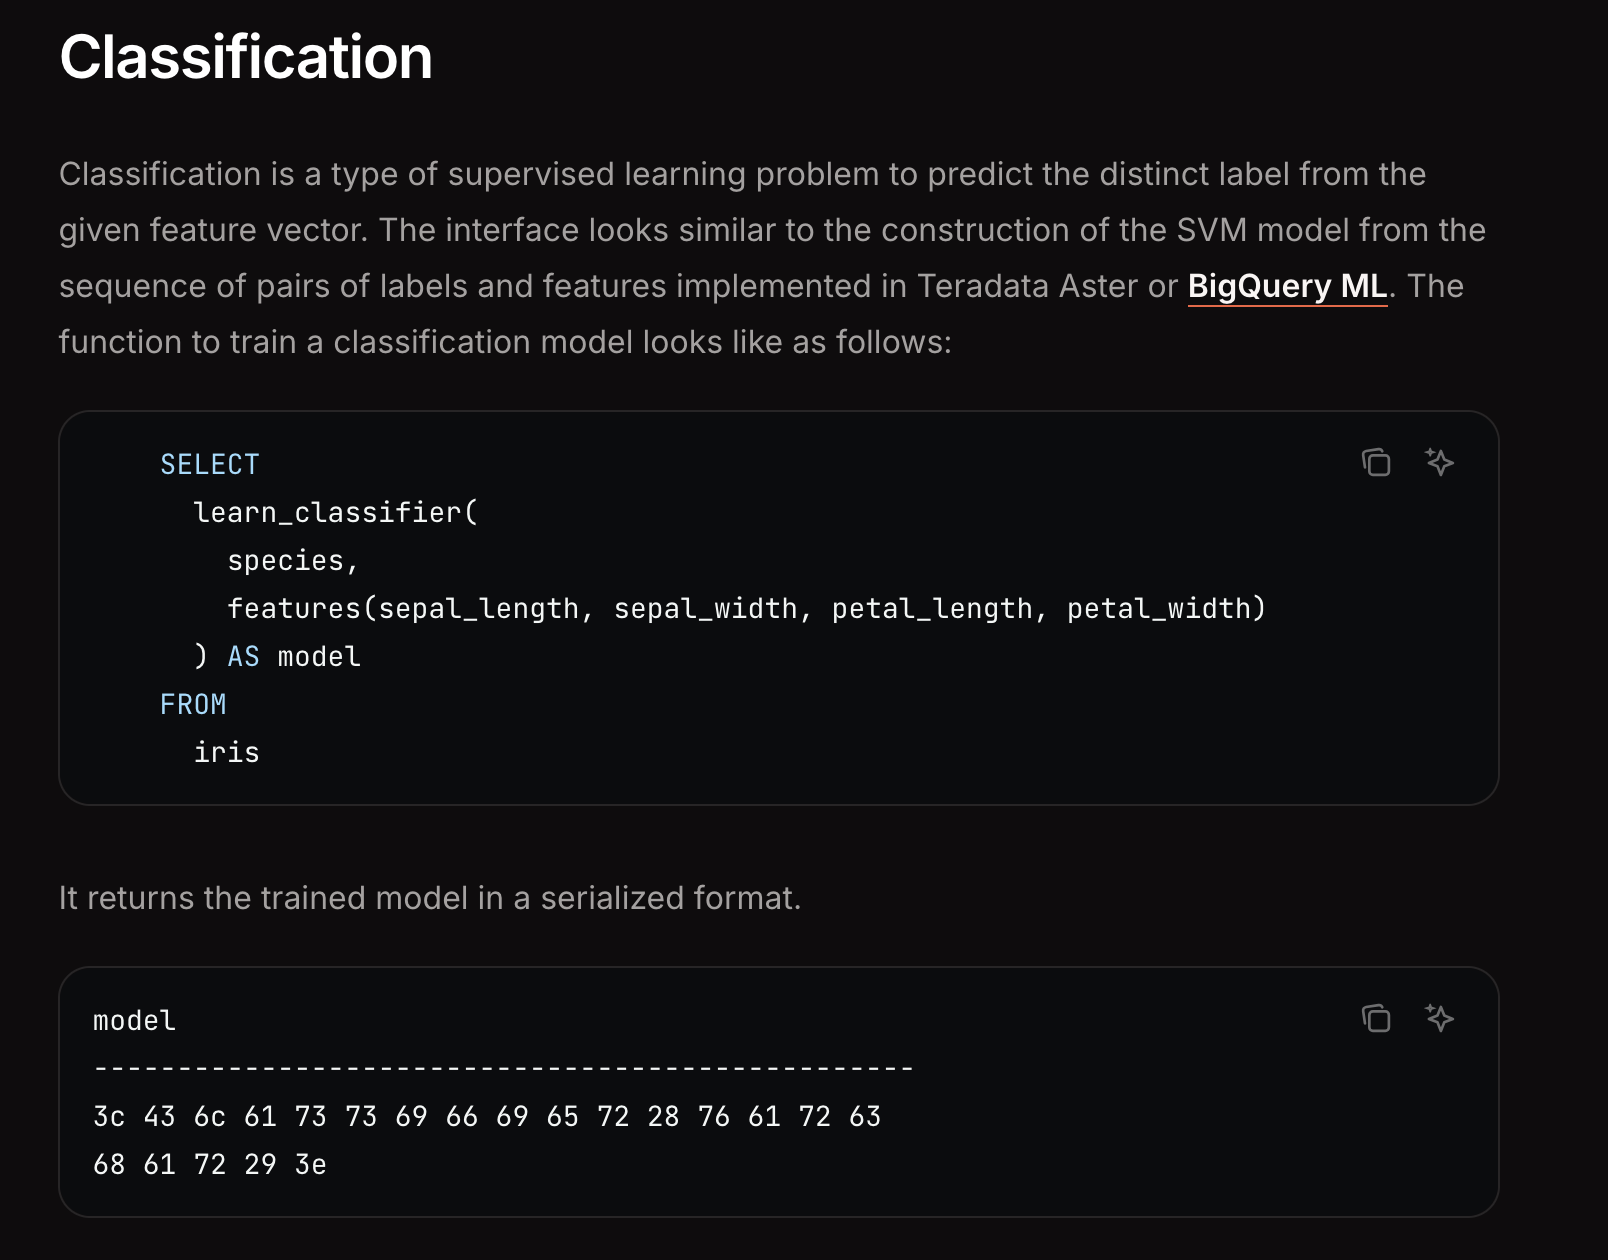Click the serialized format sentence
This screenshot has height=1260, width=1608.
[x=430, y=898]
